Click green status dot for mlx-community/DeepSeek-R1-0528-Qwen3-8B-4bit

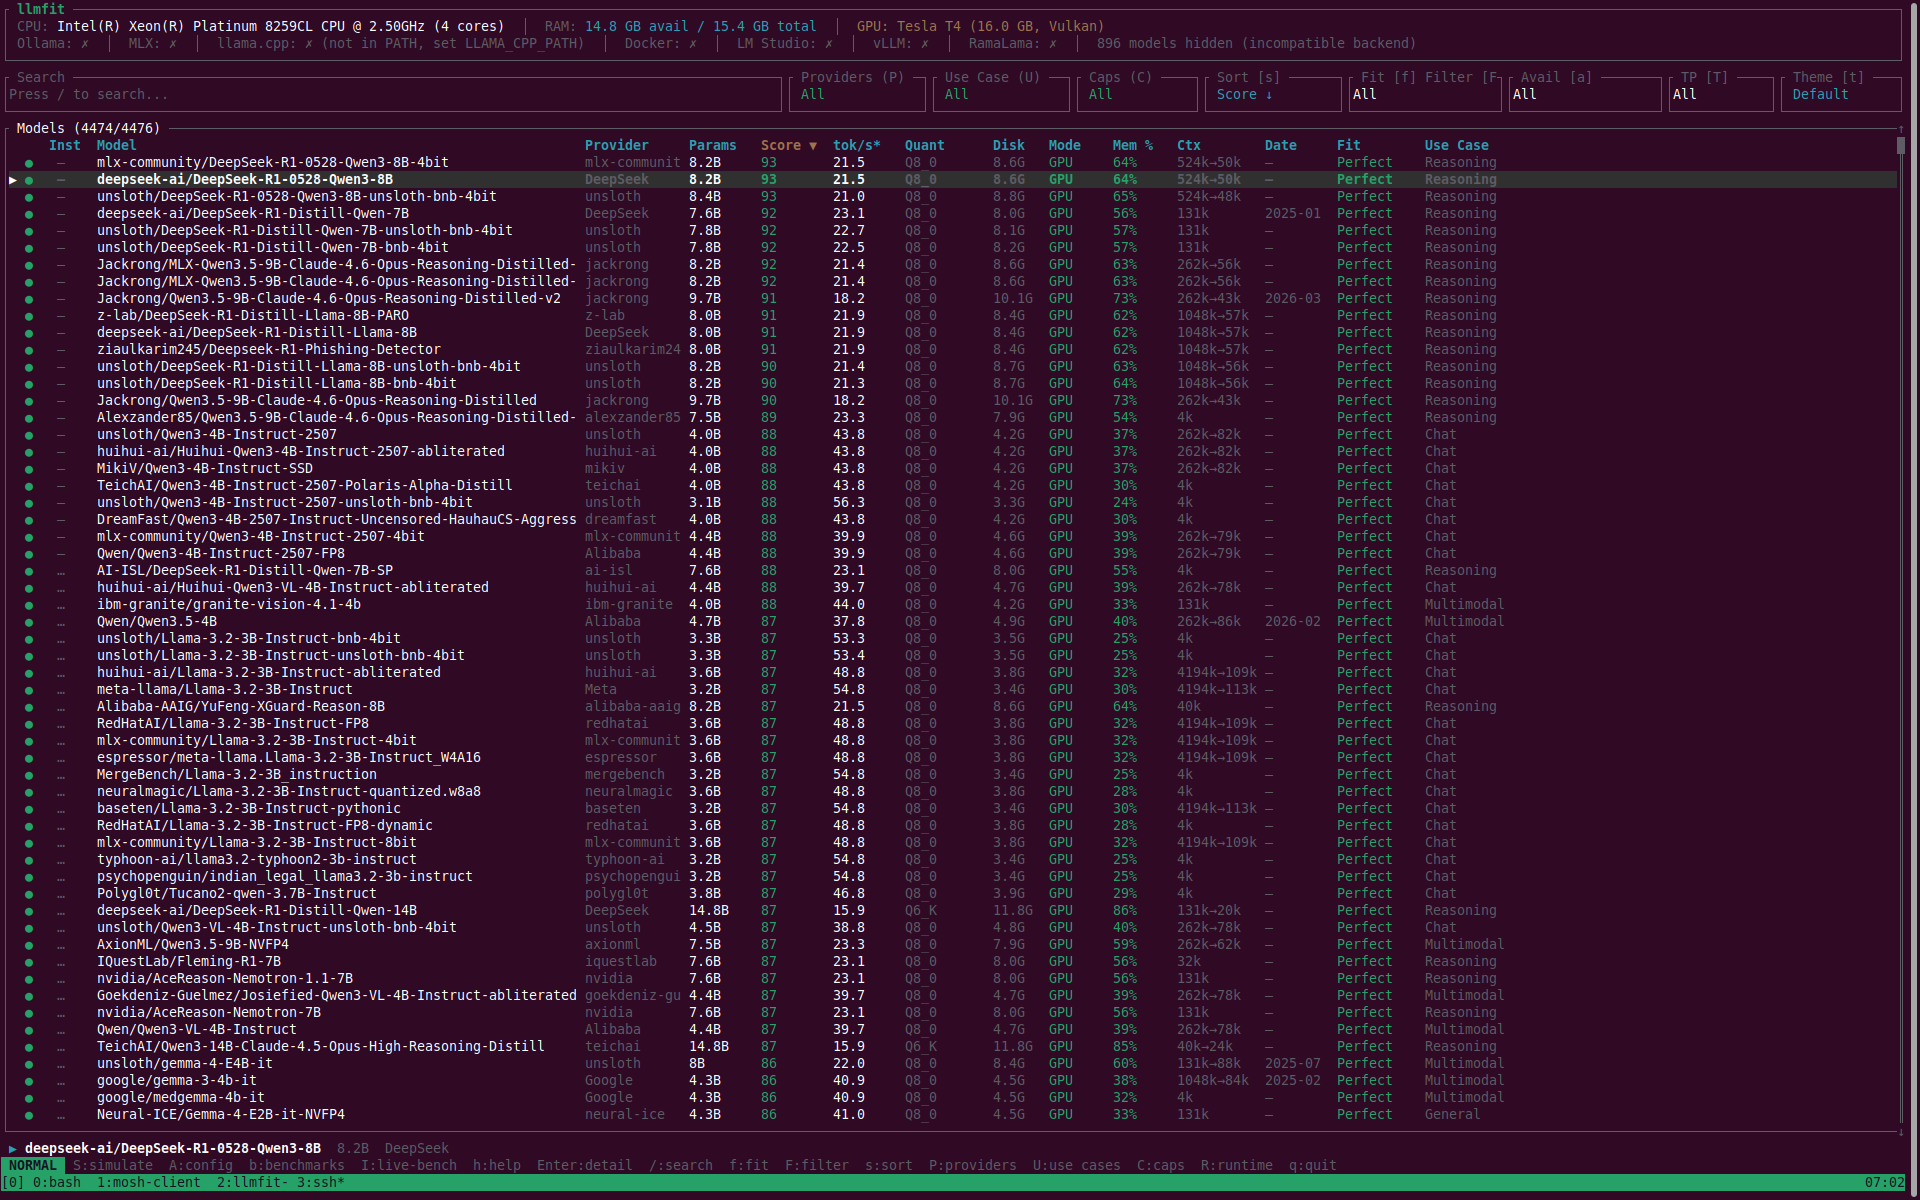pyautogui.click(x=29, y=163)
